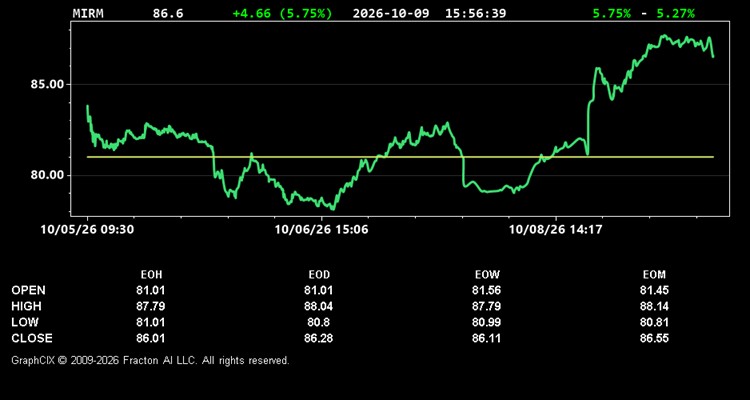Screen dimensions: 750x400
Task: Click the OPEN row label
Action: pos(29,290)
